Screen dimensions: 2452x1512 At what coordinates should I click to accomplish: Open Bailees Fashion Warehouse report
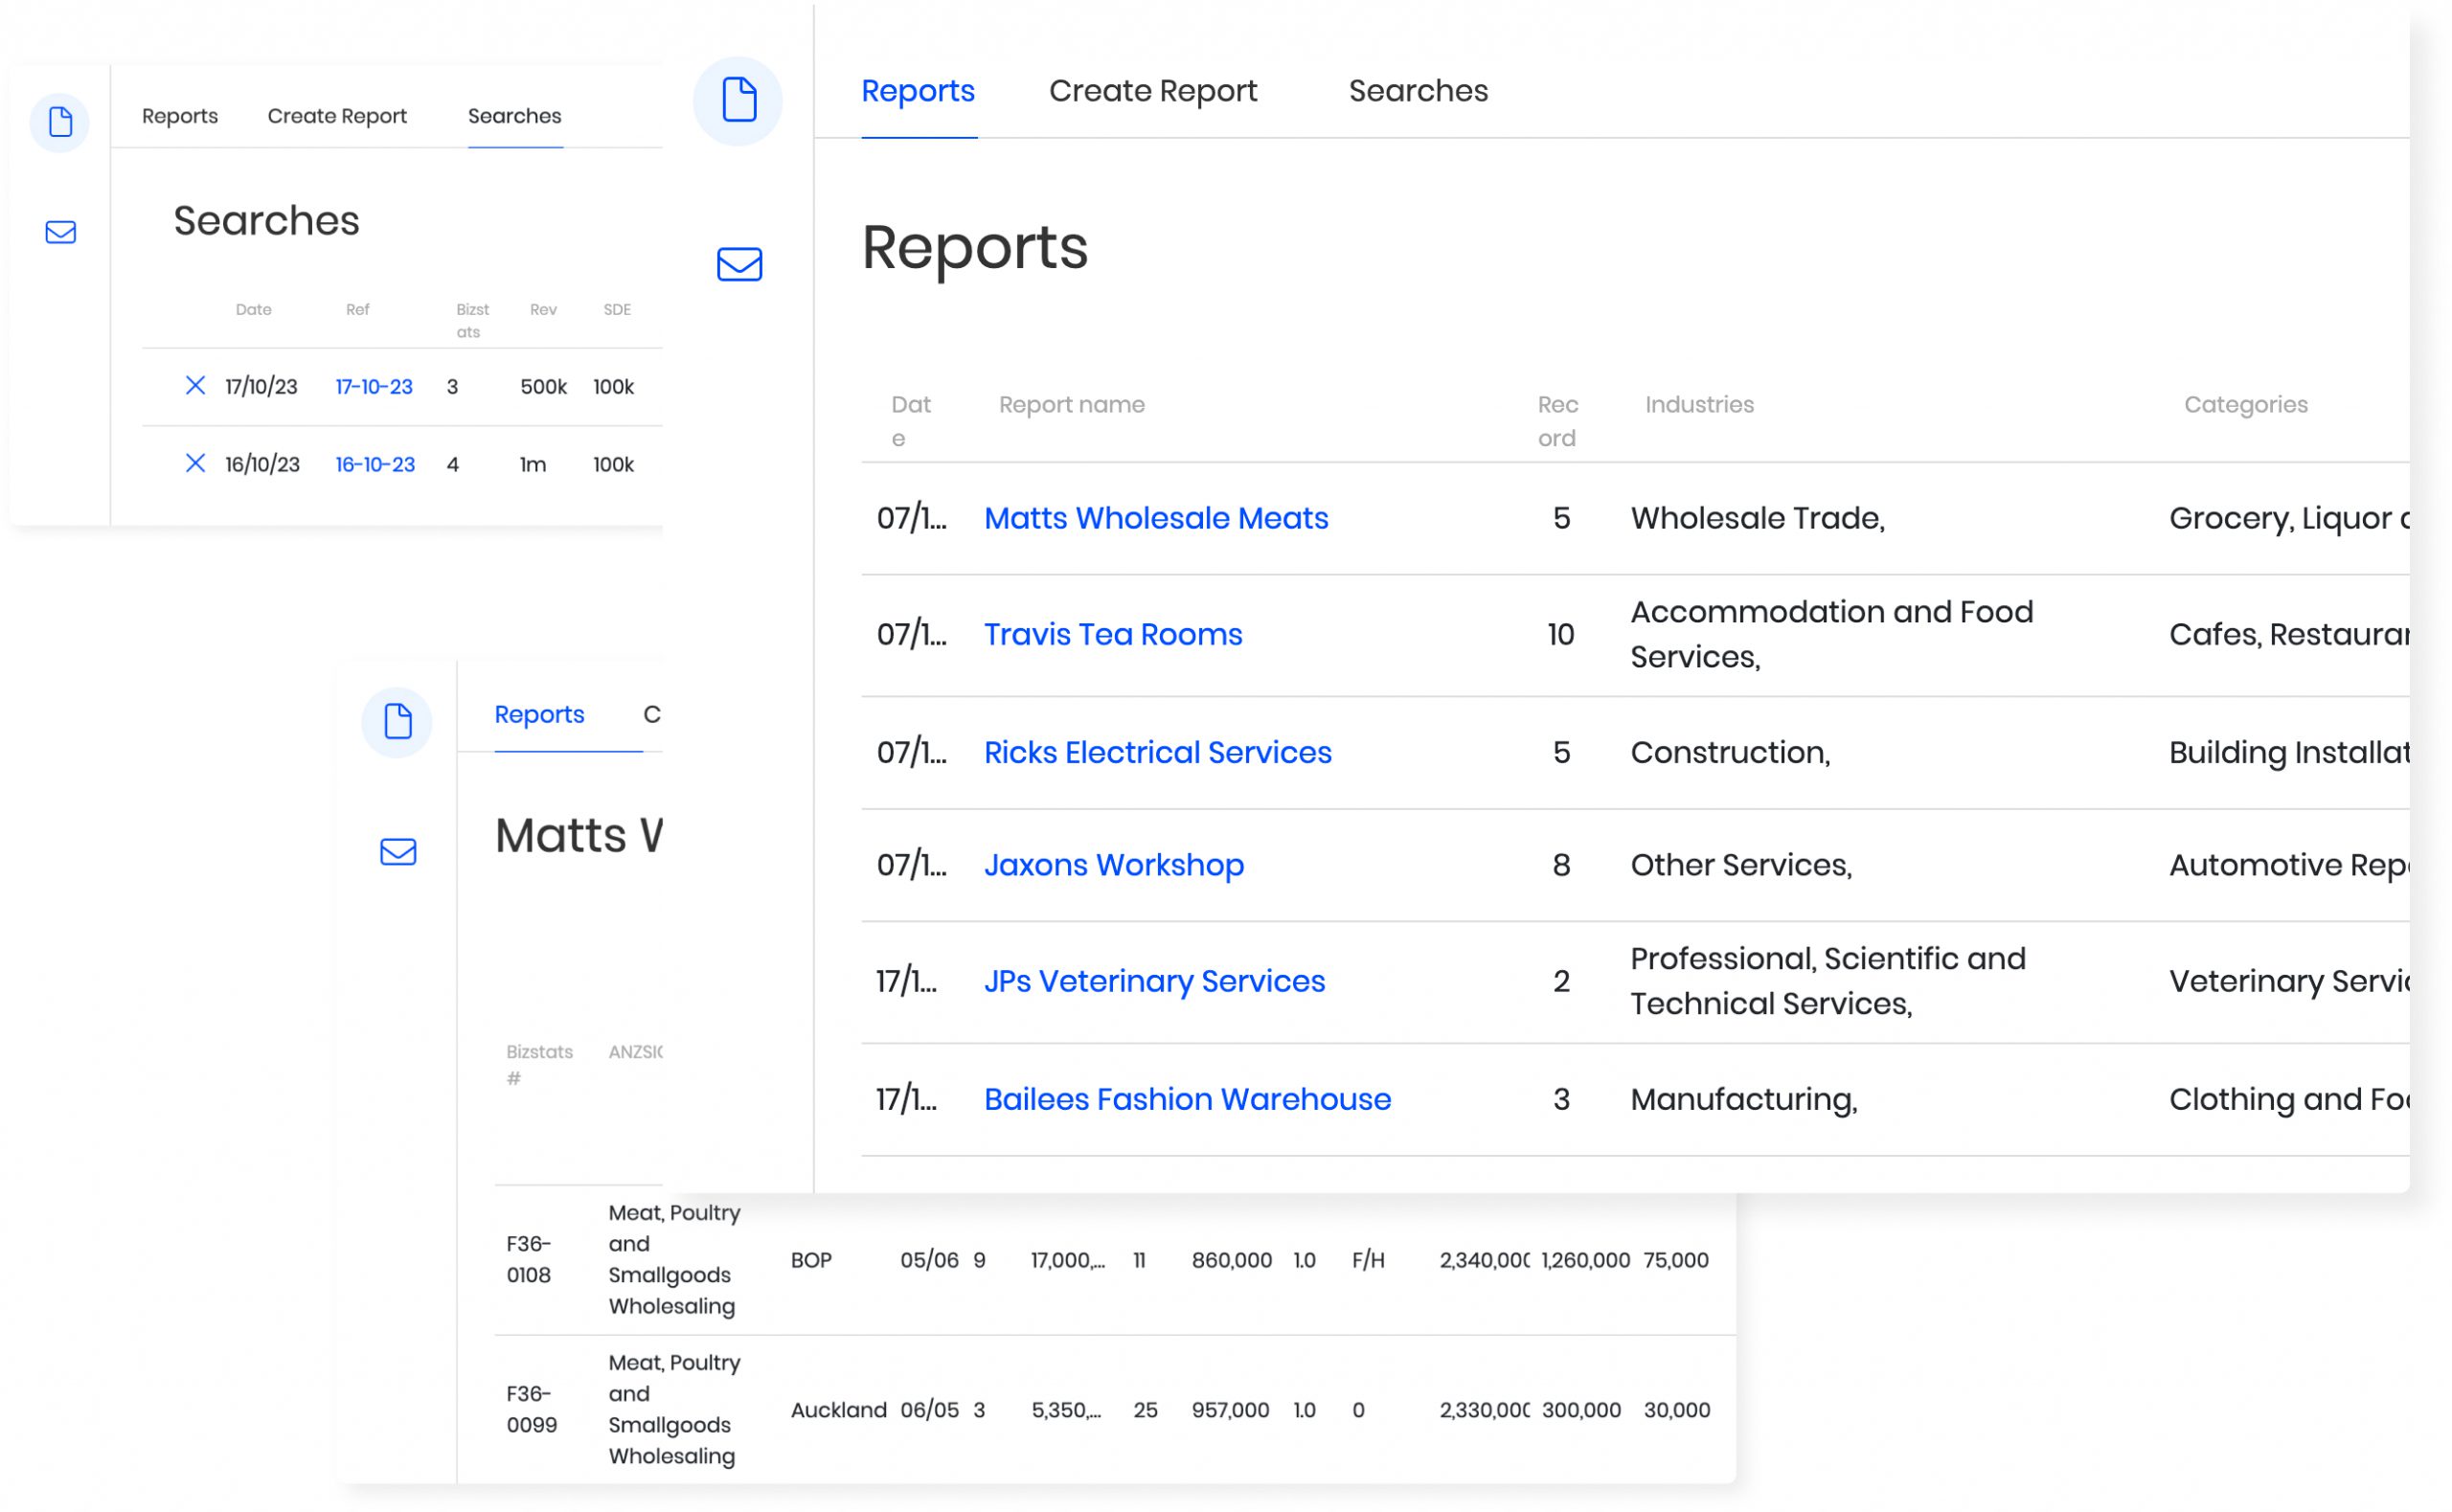point(1187,1099)
